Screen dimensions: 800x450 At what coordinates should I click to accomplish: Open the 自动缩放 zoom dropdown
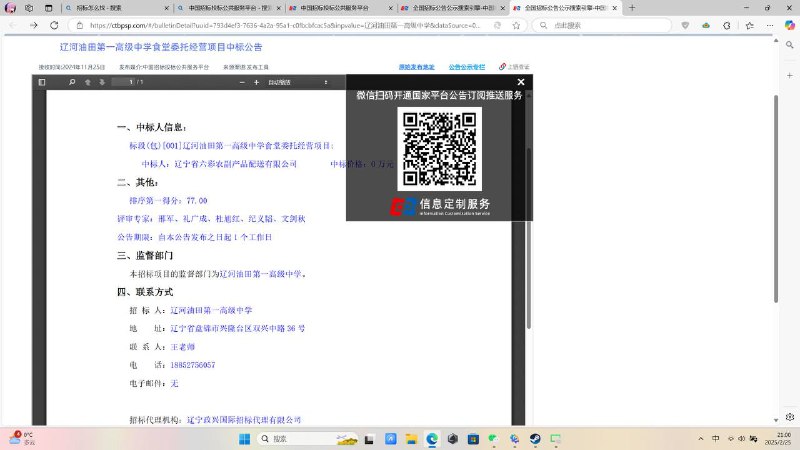coord(298,82)
